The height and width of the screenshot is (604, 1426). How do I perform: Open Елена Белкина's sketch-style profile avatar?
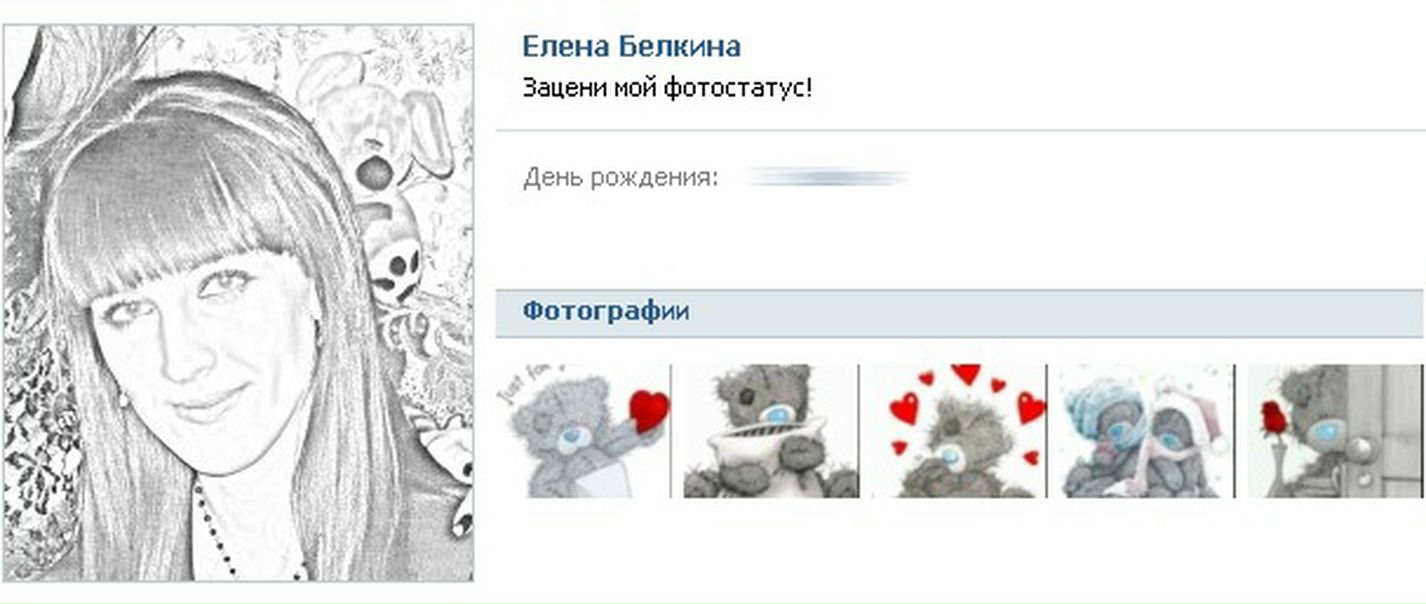click(238, 303)
